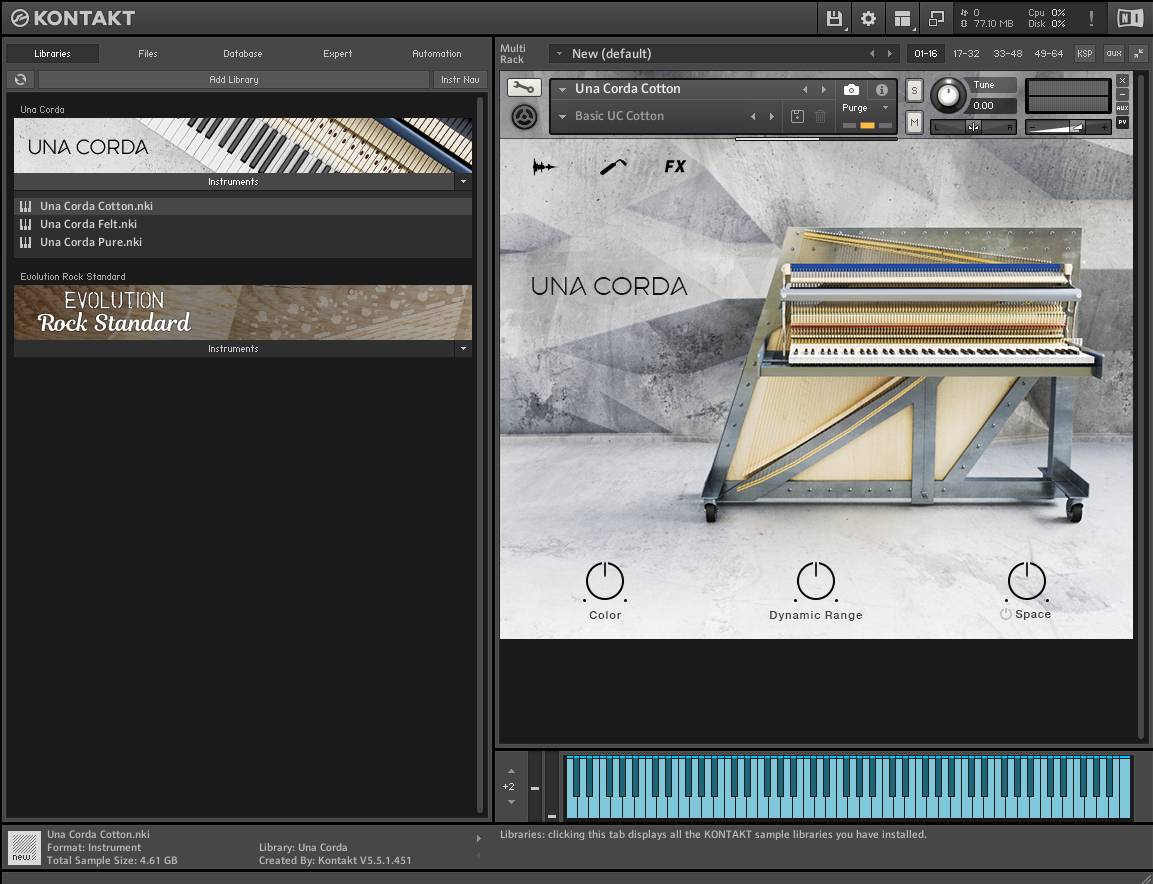Select Una Corda Cotton.nki

[243, 206]
